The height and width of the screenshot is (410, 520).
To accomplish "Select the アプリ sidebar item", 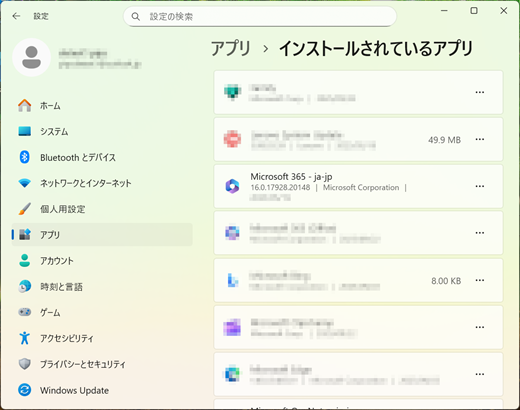I will (x=102, y=235).
